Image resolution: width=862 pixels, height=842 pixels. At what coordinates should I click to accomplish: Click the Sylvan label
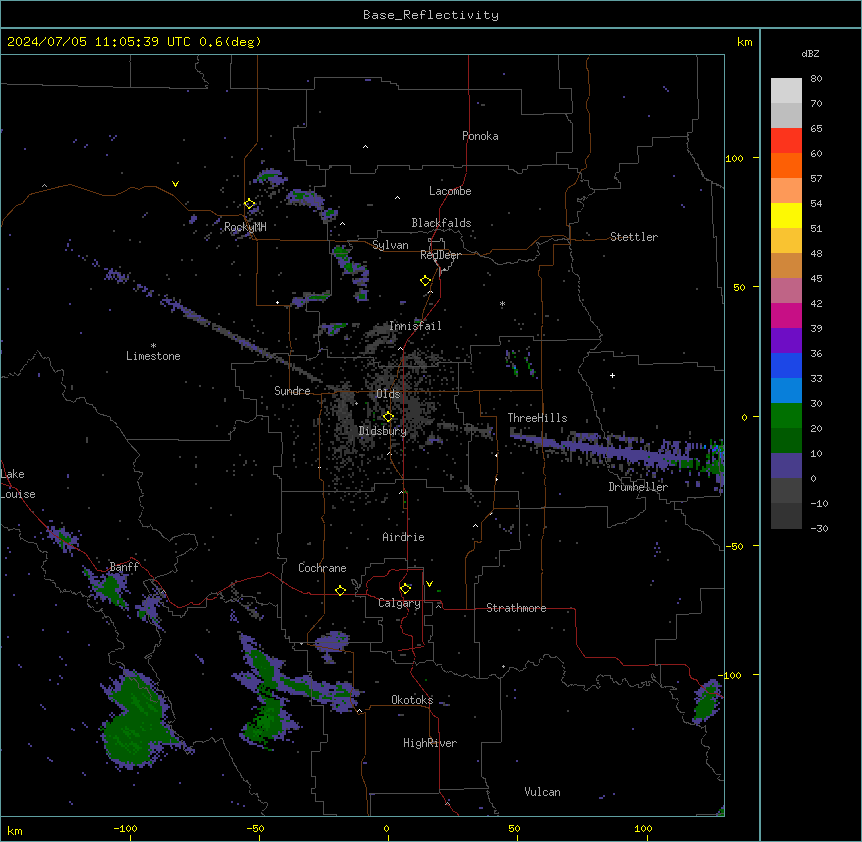click(x=390, y=245)
